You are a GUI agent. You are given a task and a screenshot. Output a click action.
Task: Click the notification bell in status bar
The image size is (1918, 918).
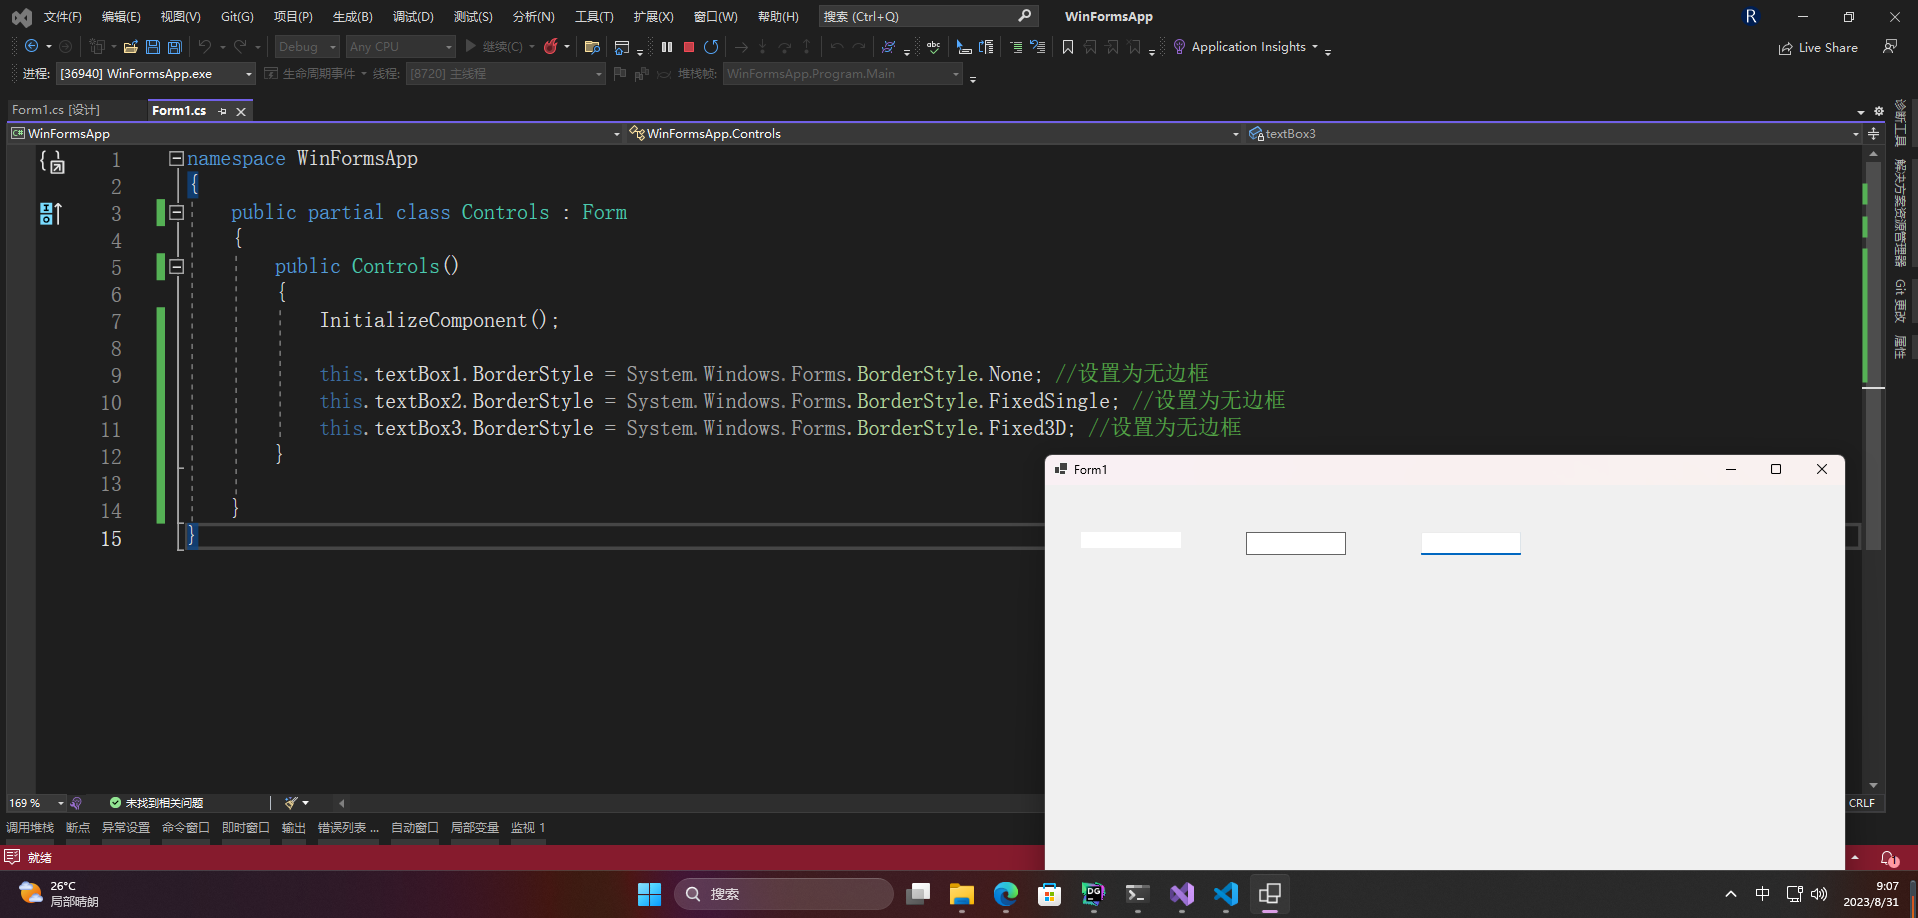pyautogui.click(x=1889, y=858)
